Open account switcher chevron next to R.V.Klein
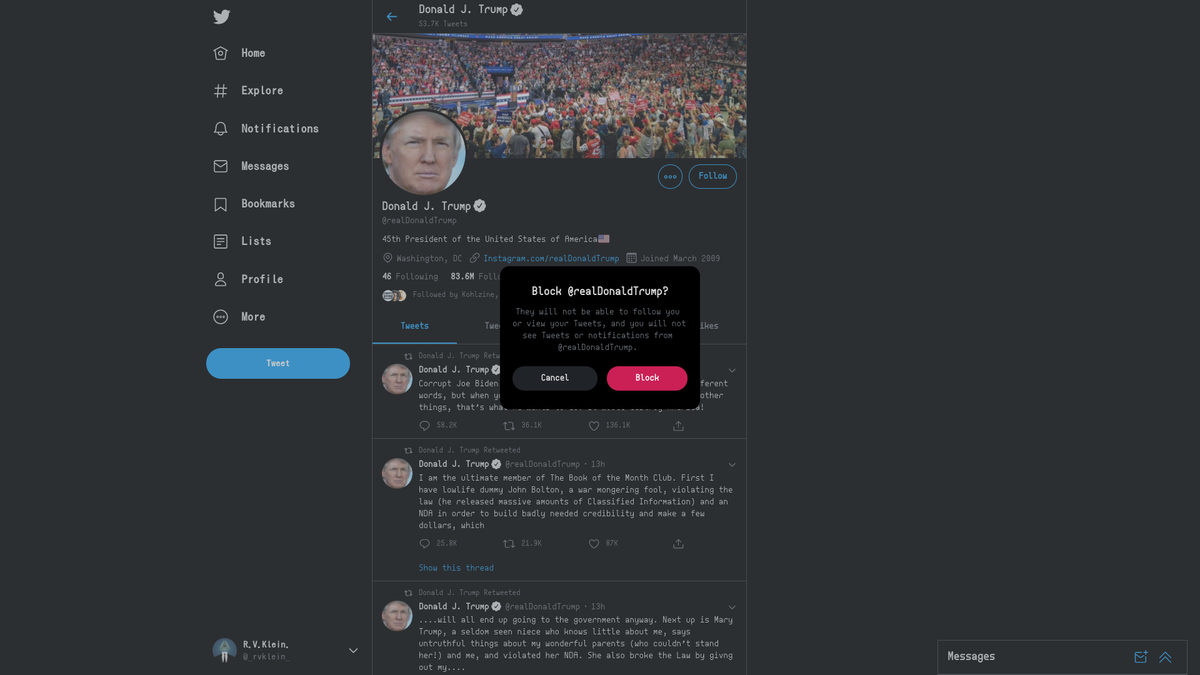This screenshot has width=1200, height=675. pyautogui.click(x=353, y=650)
